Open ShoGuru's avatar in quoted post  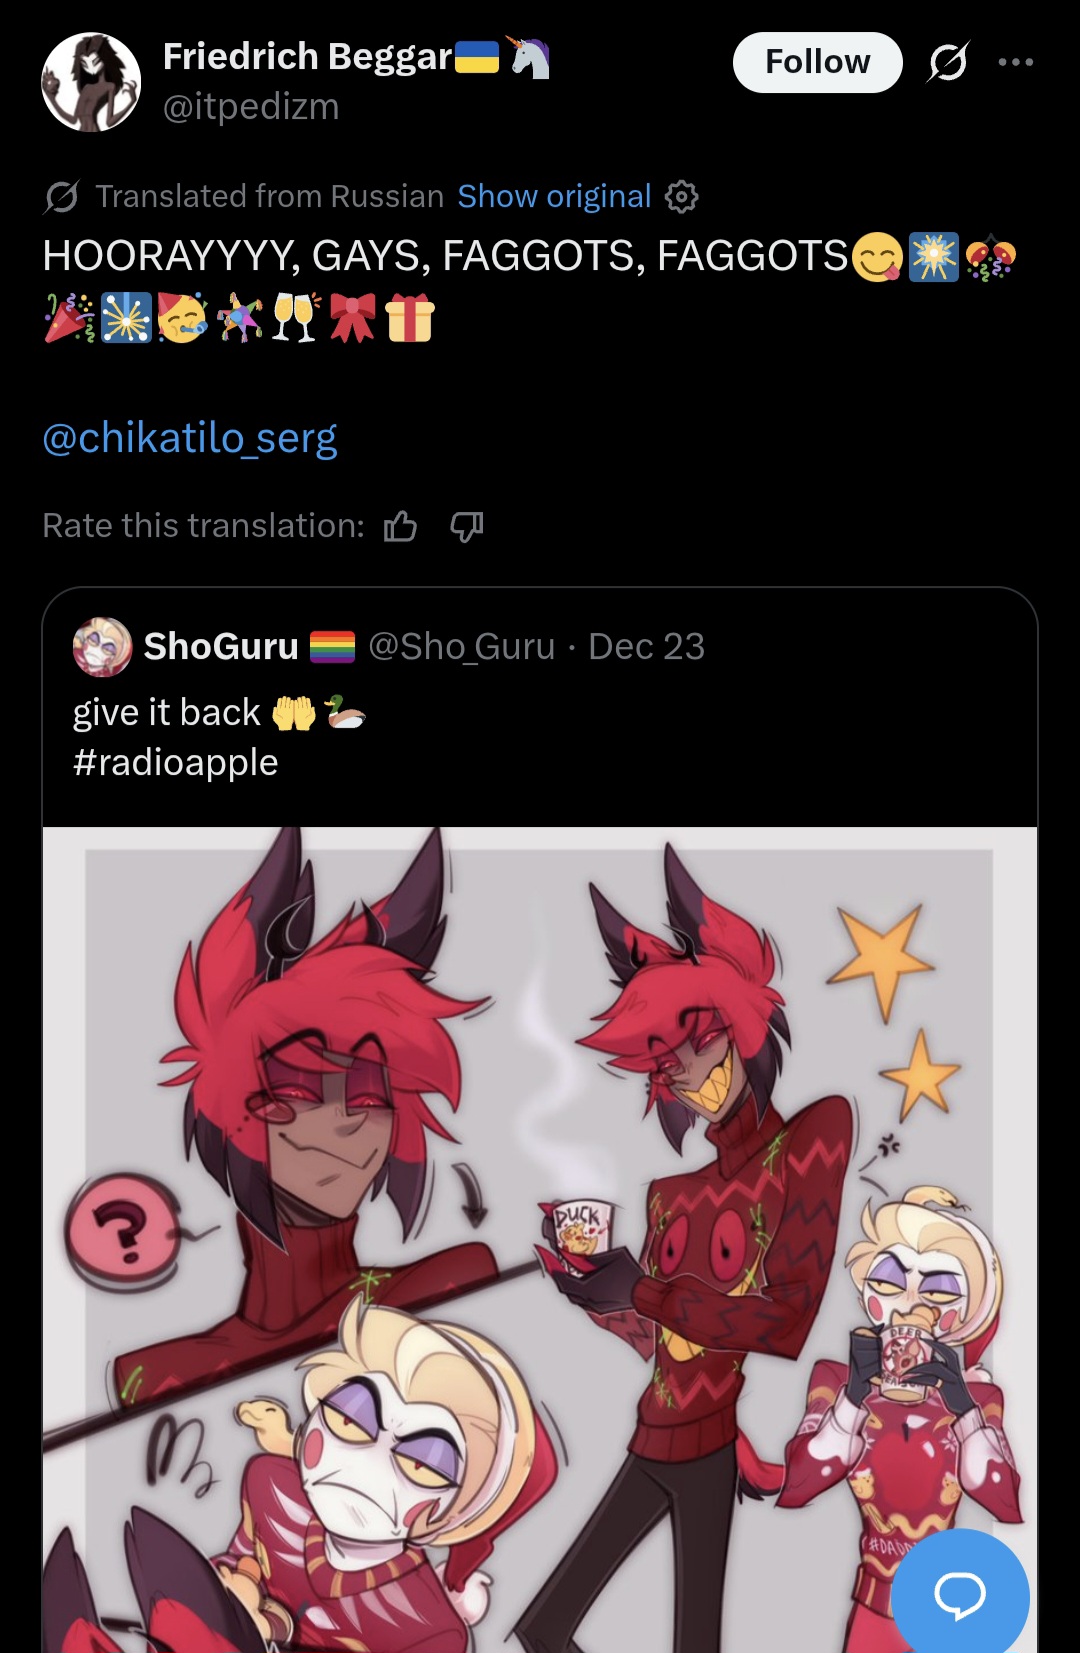point(102,647)
